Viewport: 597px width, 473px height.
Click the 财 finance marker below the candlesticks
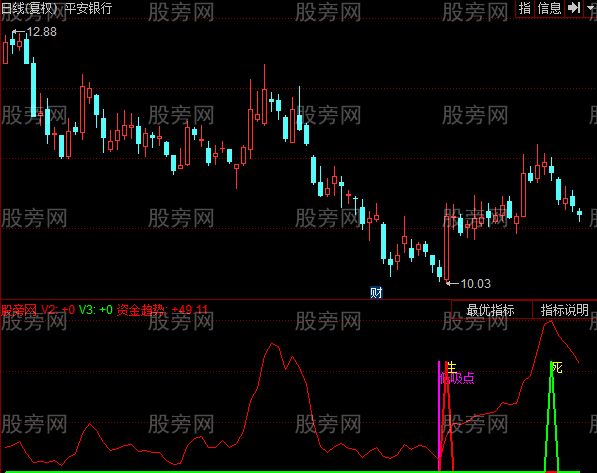pos(376,292)
